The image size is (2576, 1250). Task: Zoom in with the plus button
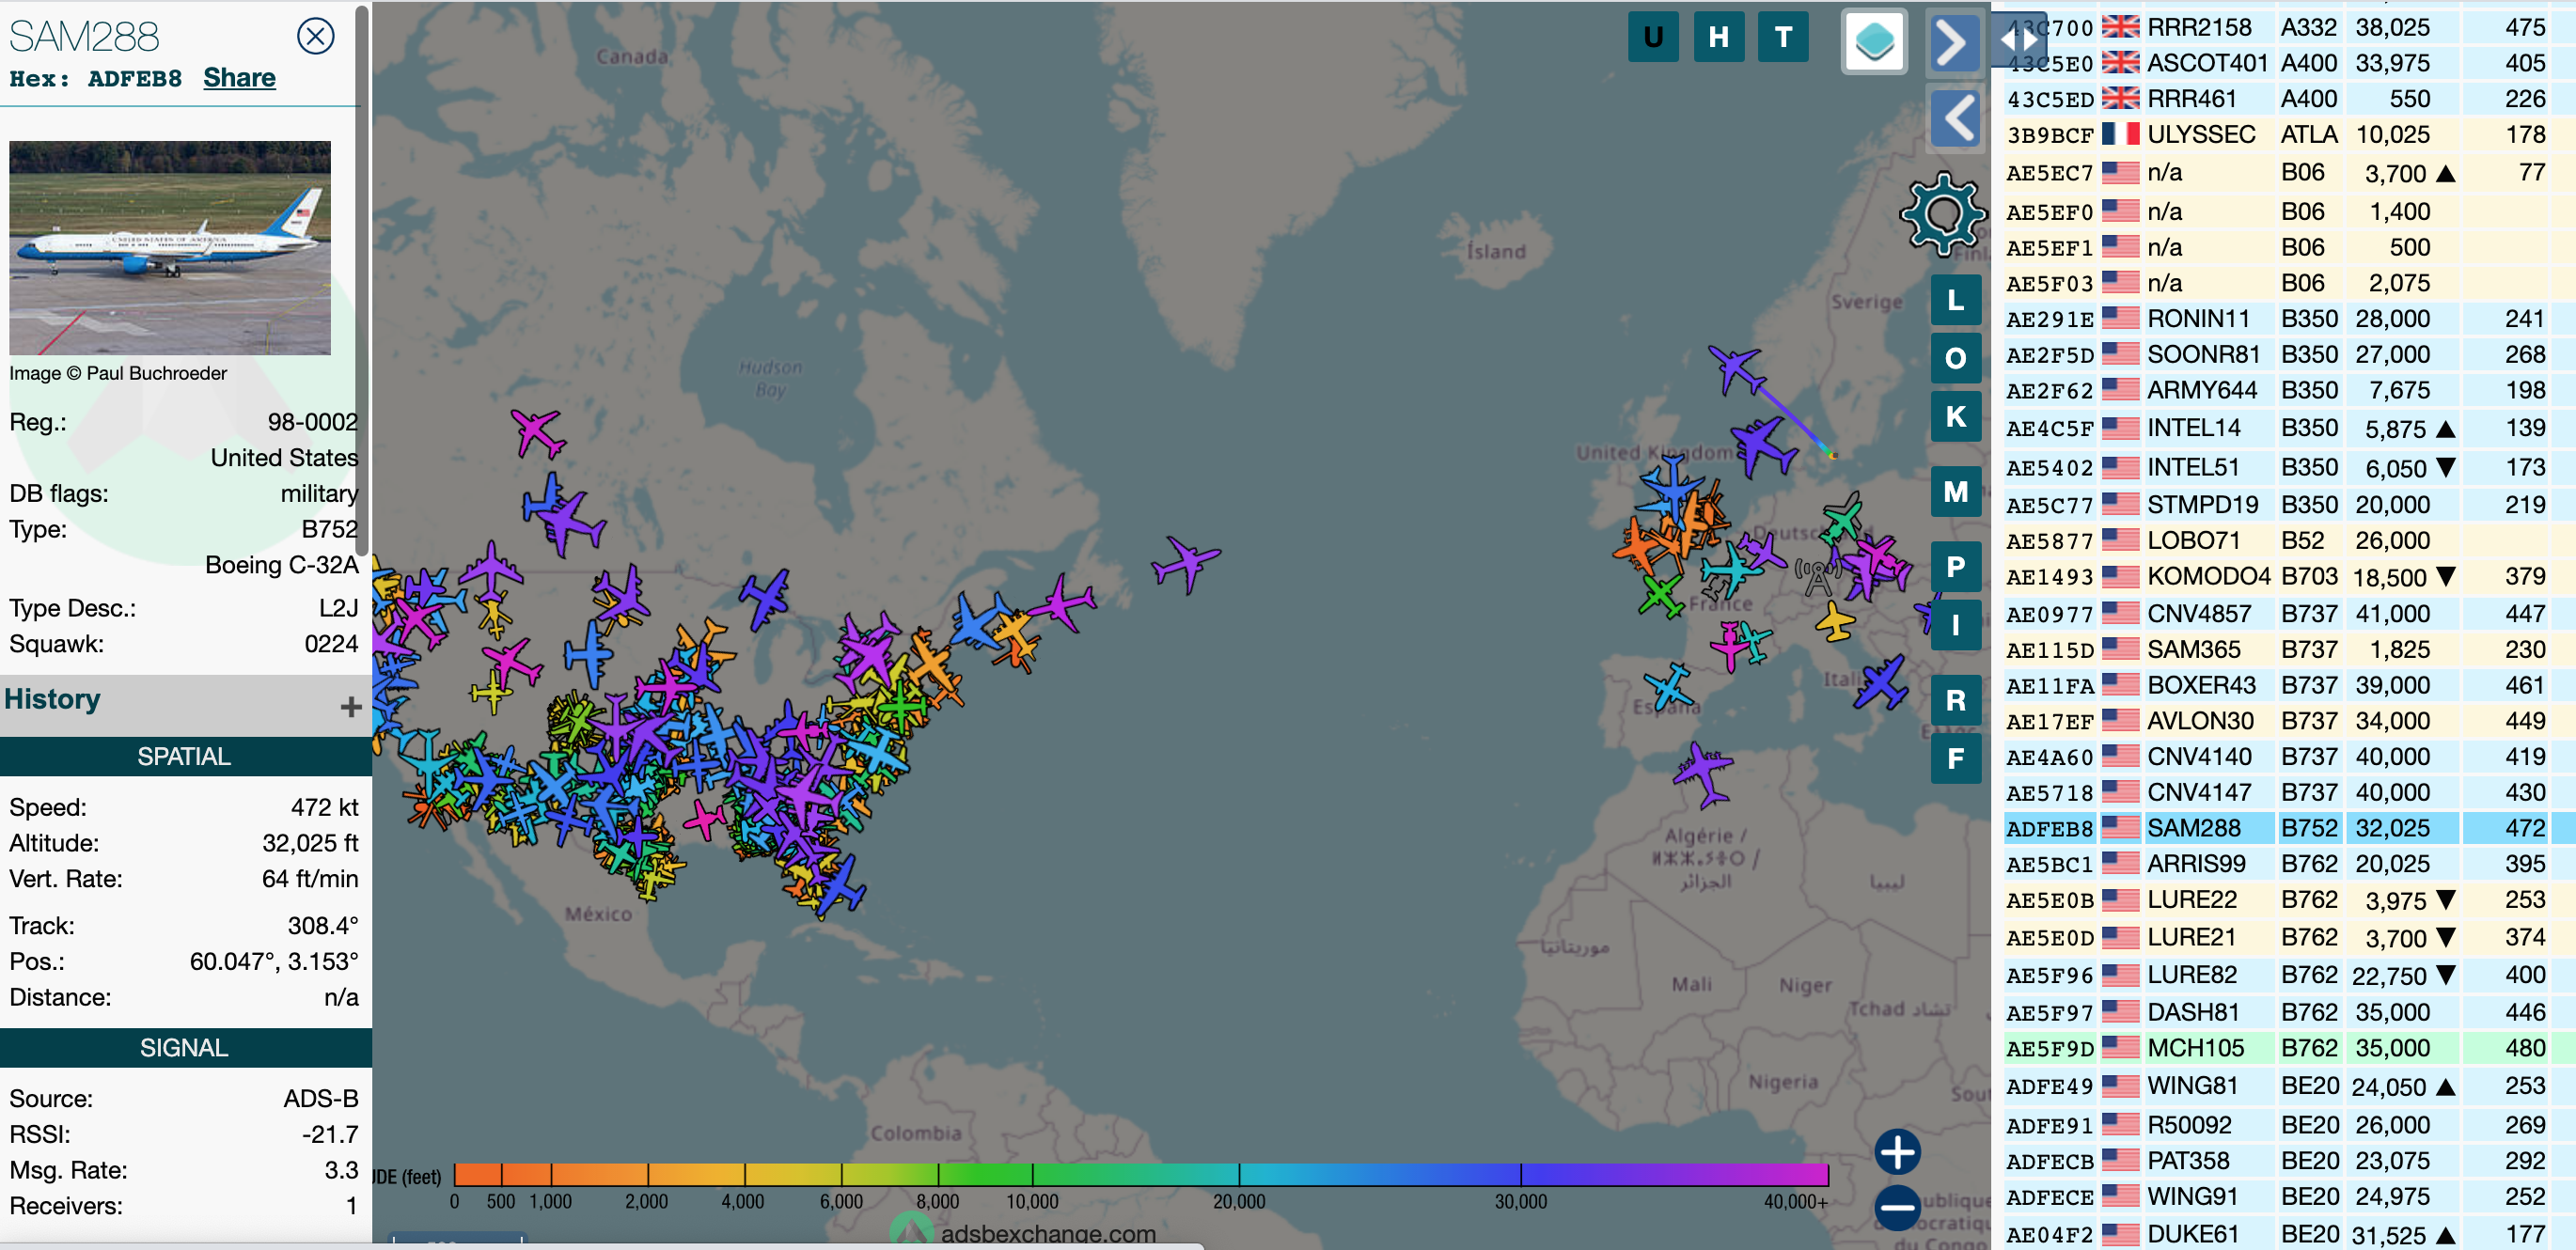(x=1897, y=1152)
